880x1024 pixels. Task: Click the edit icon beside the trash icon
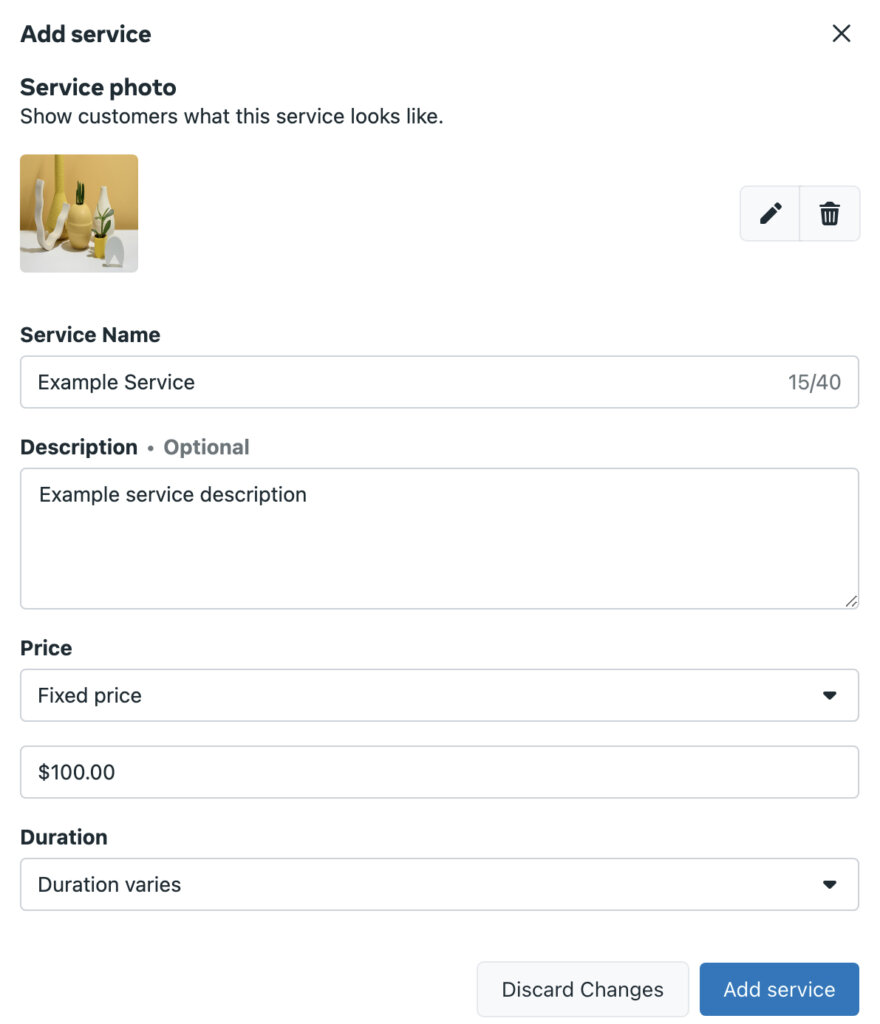point(769,213)
